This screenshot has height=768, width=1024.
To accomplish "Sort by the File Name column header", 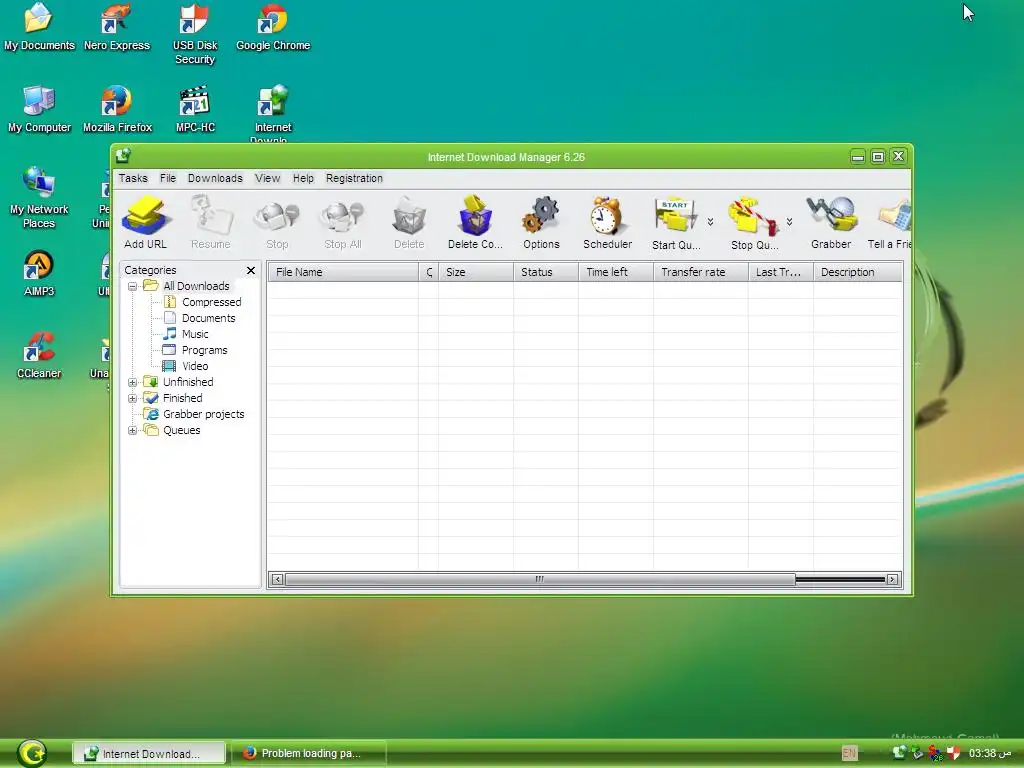I will click(344, 272).
